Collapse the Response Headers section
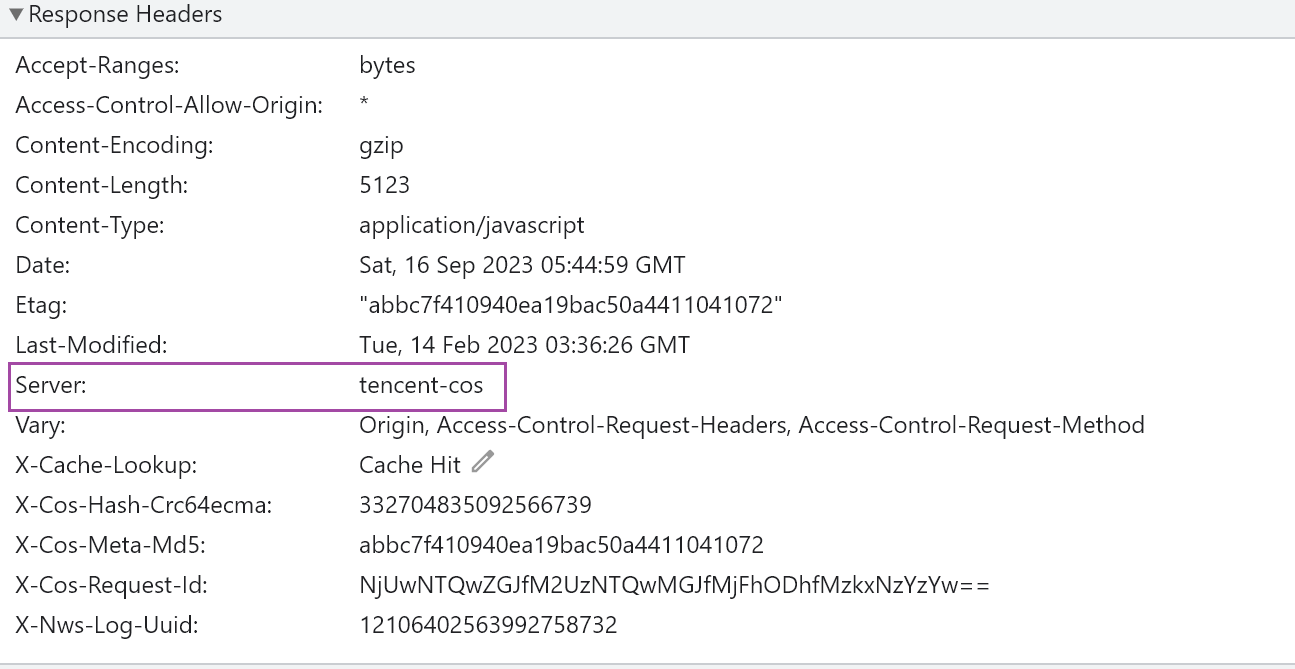1295x669 pixels. [16, 15]
